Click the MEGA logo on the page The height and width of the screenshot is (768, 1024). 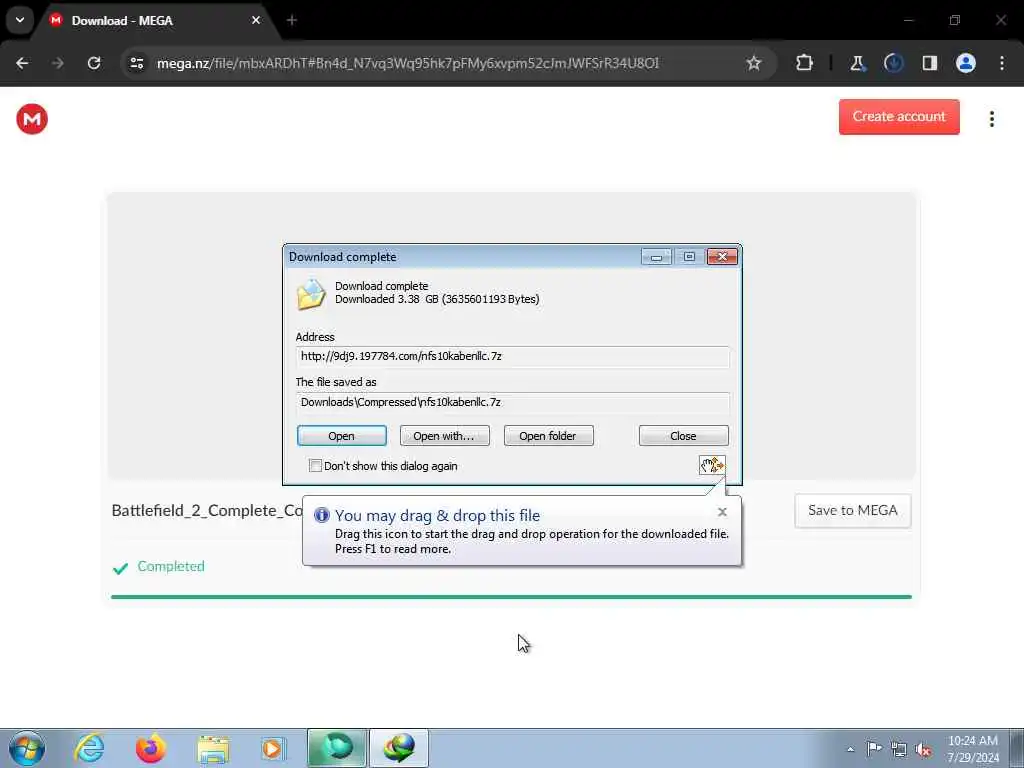coord(32,119)
